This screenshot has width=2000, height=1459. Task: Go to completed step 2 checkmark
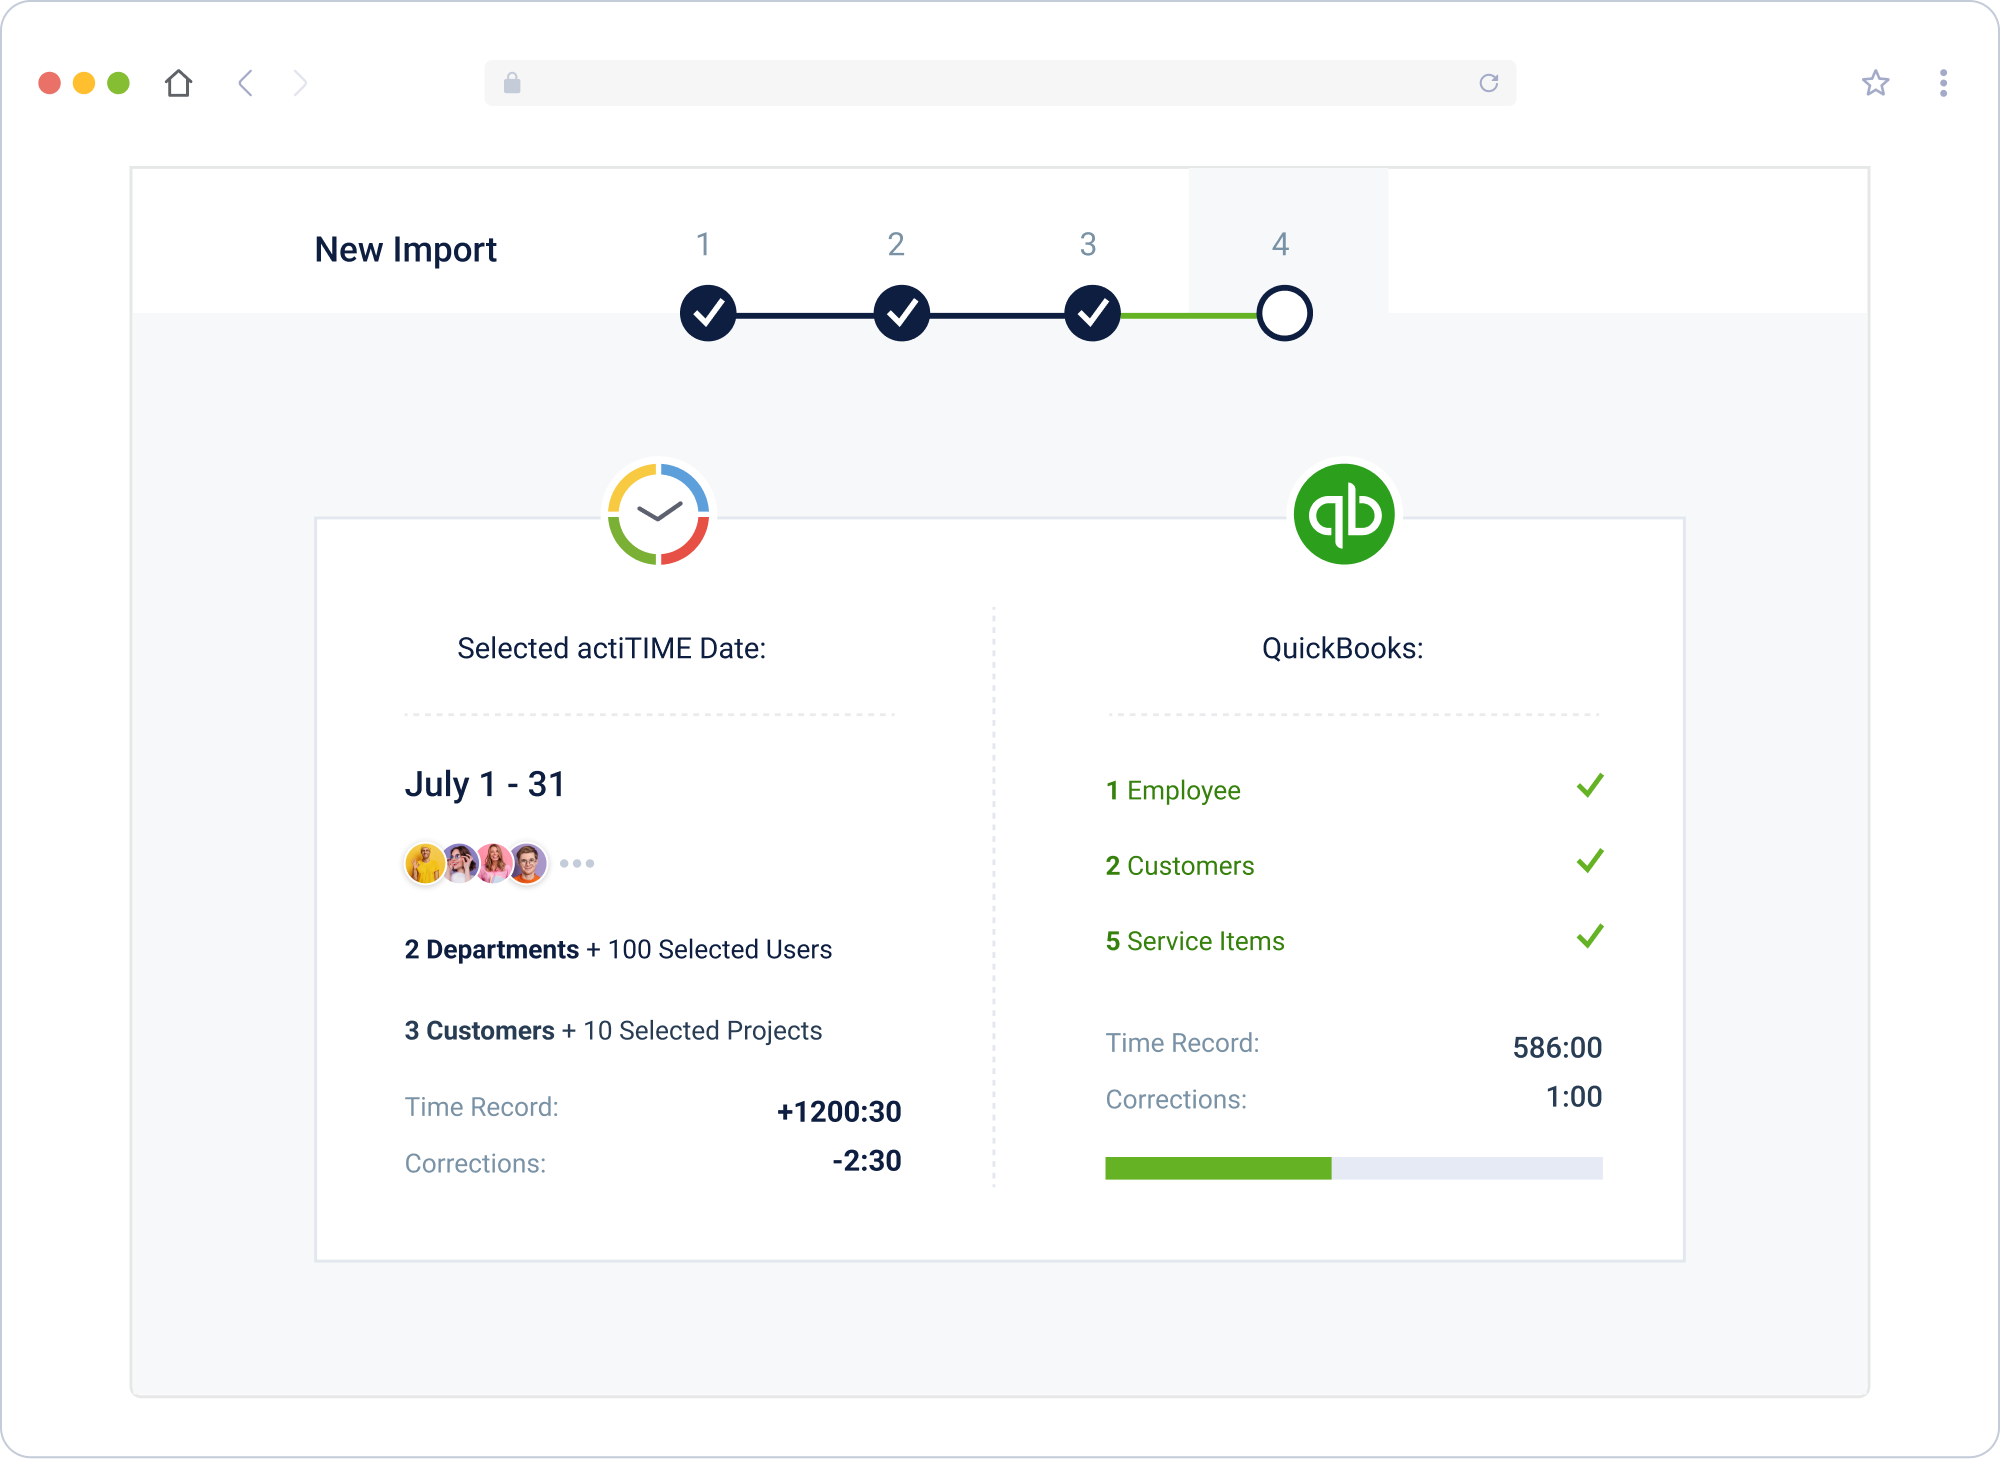[x=901, y=313]
